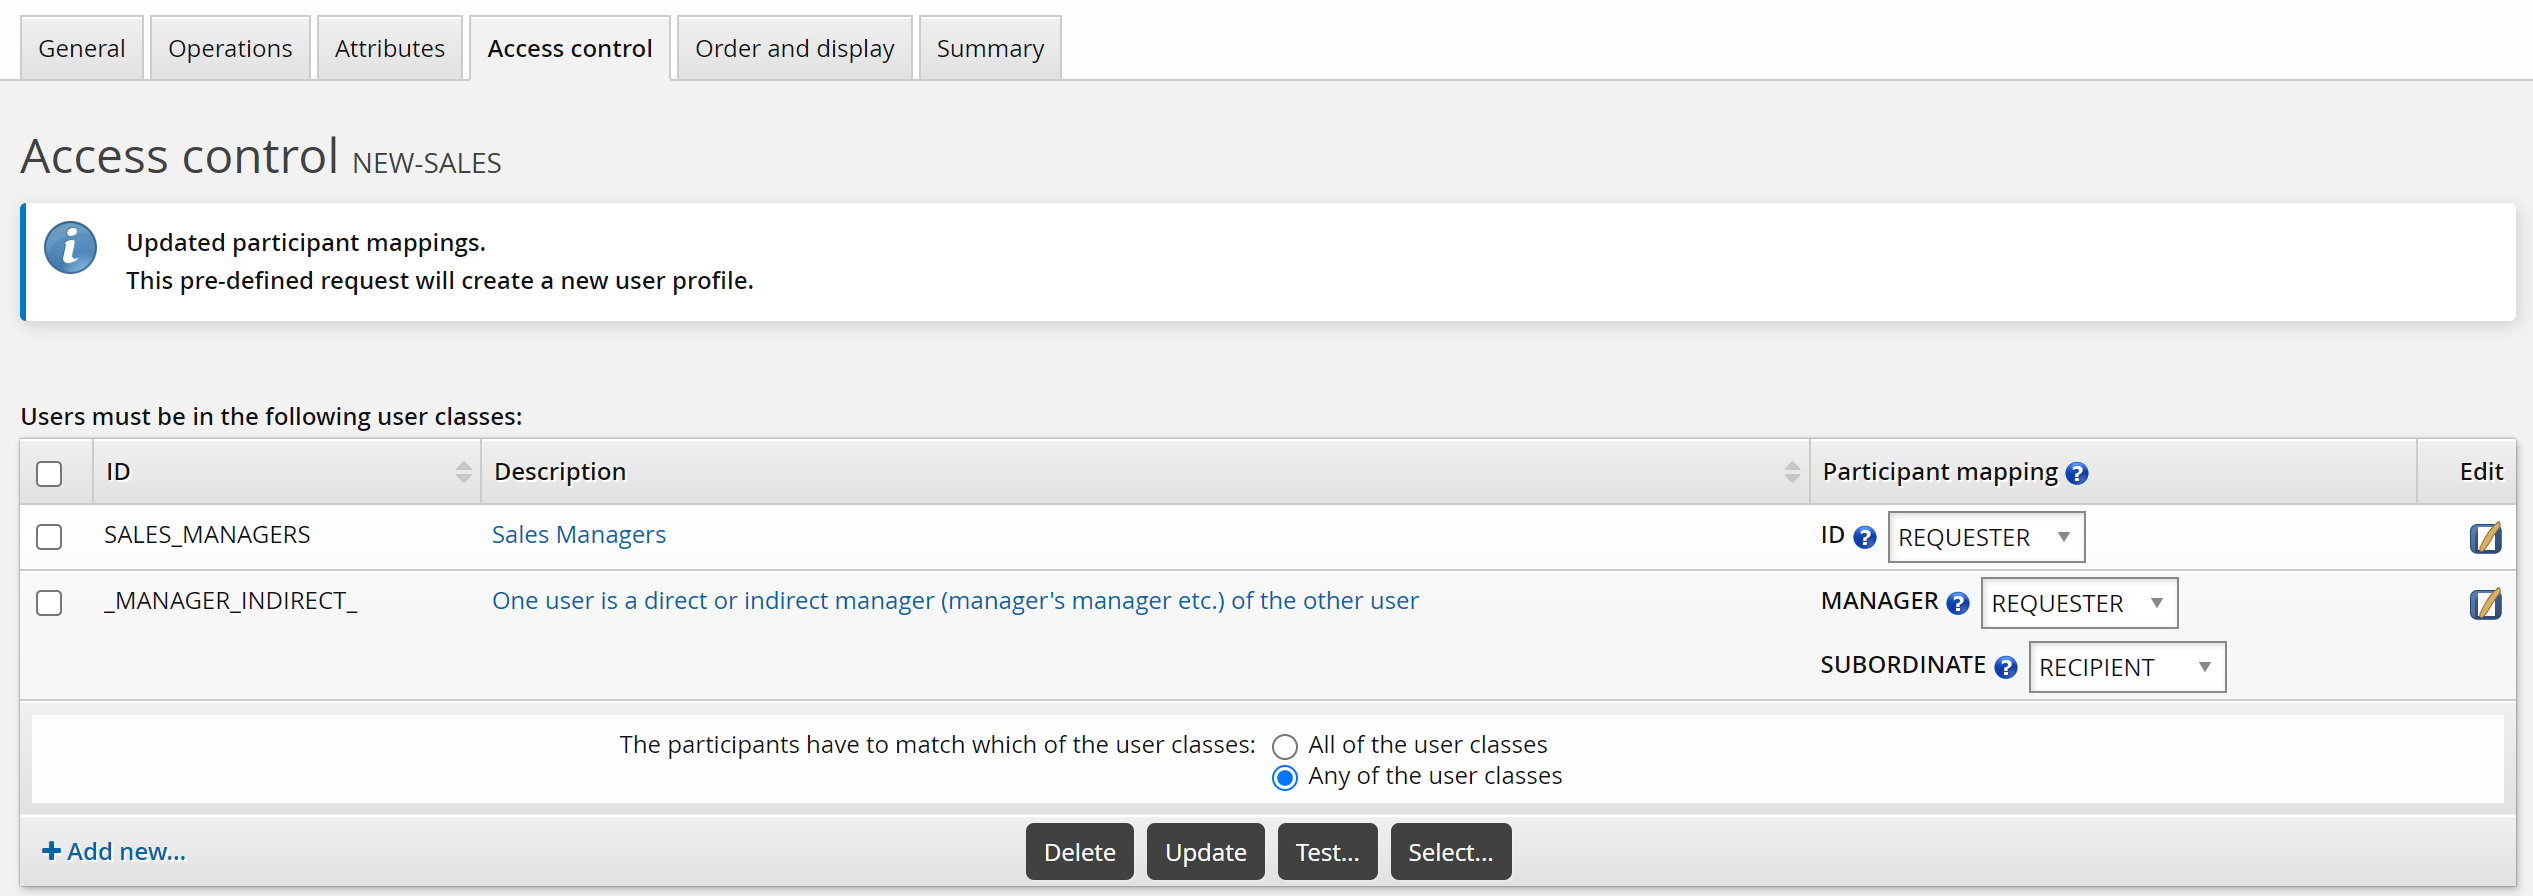Open the MANAGER participant mapping dropdown
This screenshot has height=896, width=2533.
pos(2078,603)
